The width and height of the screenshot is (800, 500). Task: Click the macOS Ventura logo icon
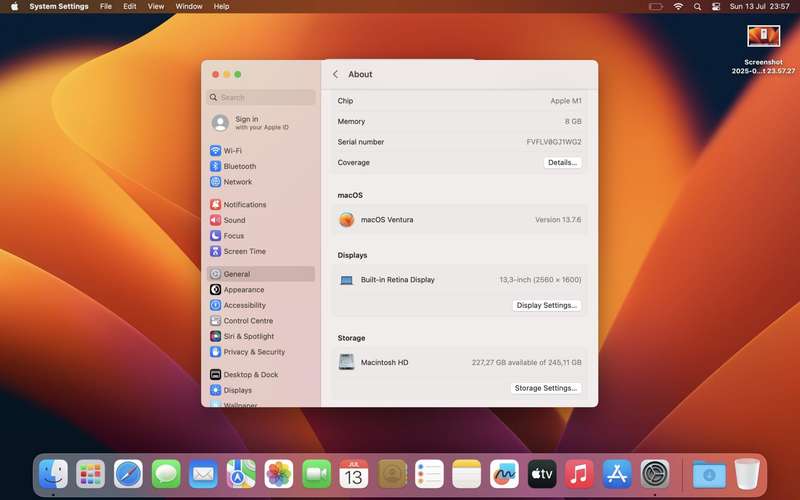click(346, 219)
